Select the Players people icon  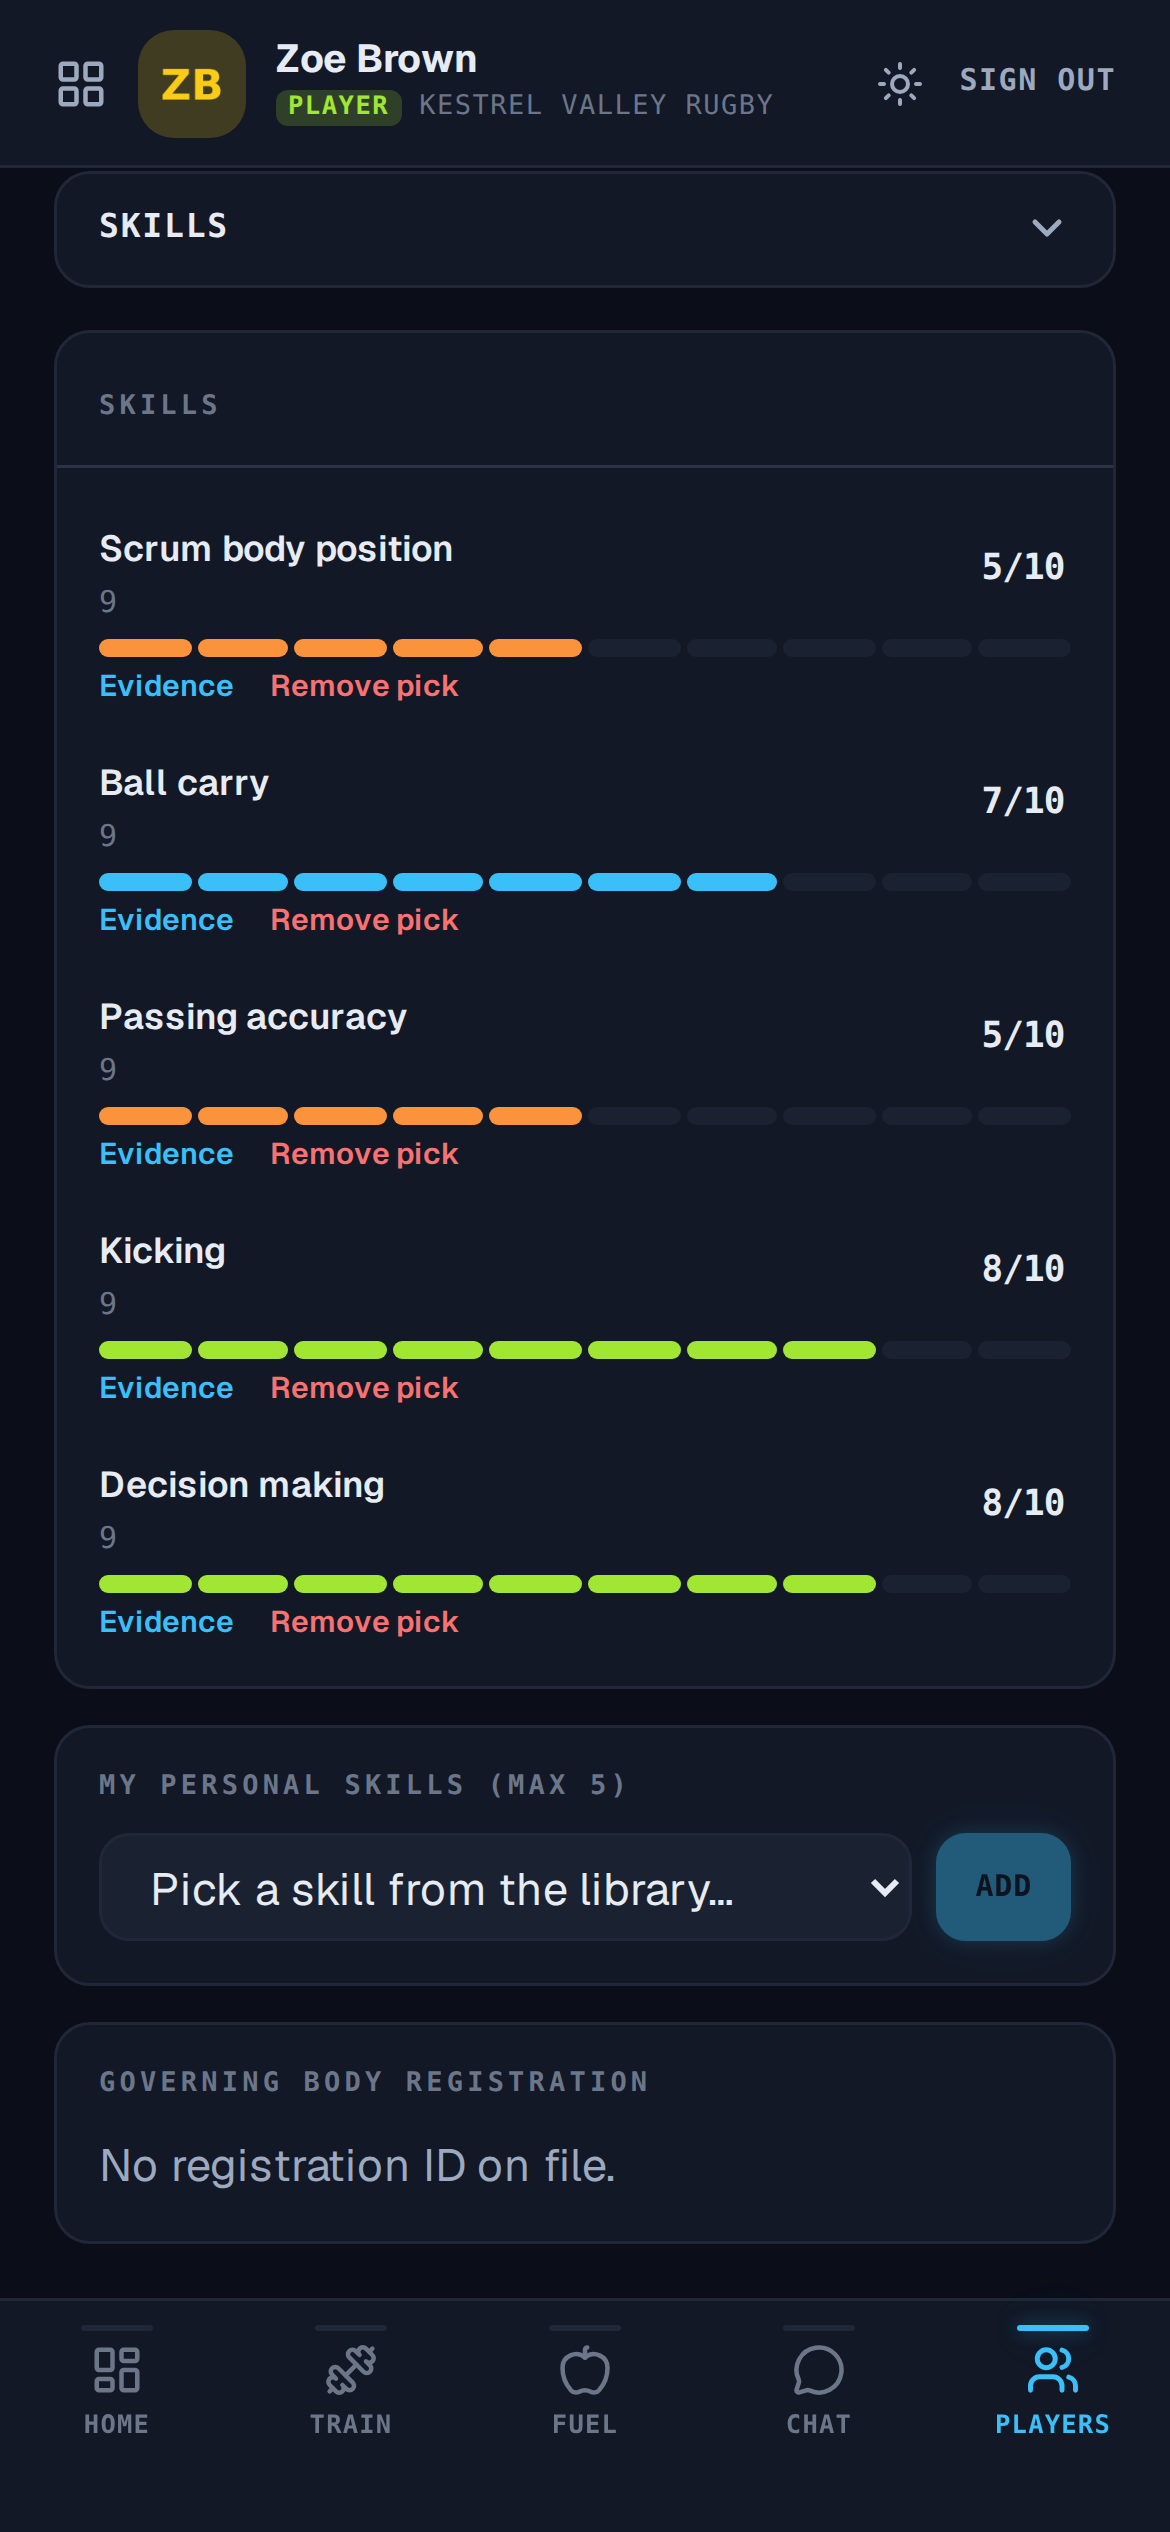(x=1053, y=2370)
